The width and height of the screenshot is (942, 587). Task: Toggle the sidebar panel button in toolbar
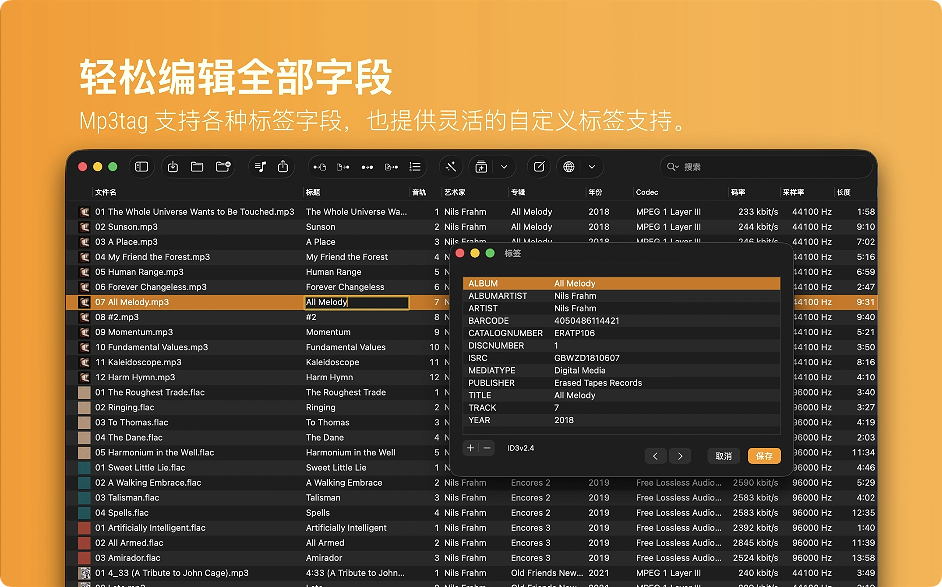click(x=142, y=167)
